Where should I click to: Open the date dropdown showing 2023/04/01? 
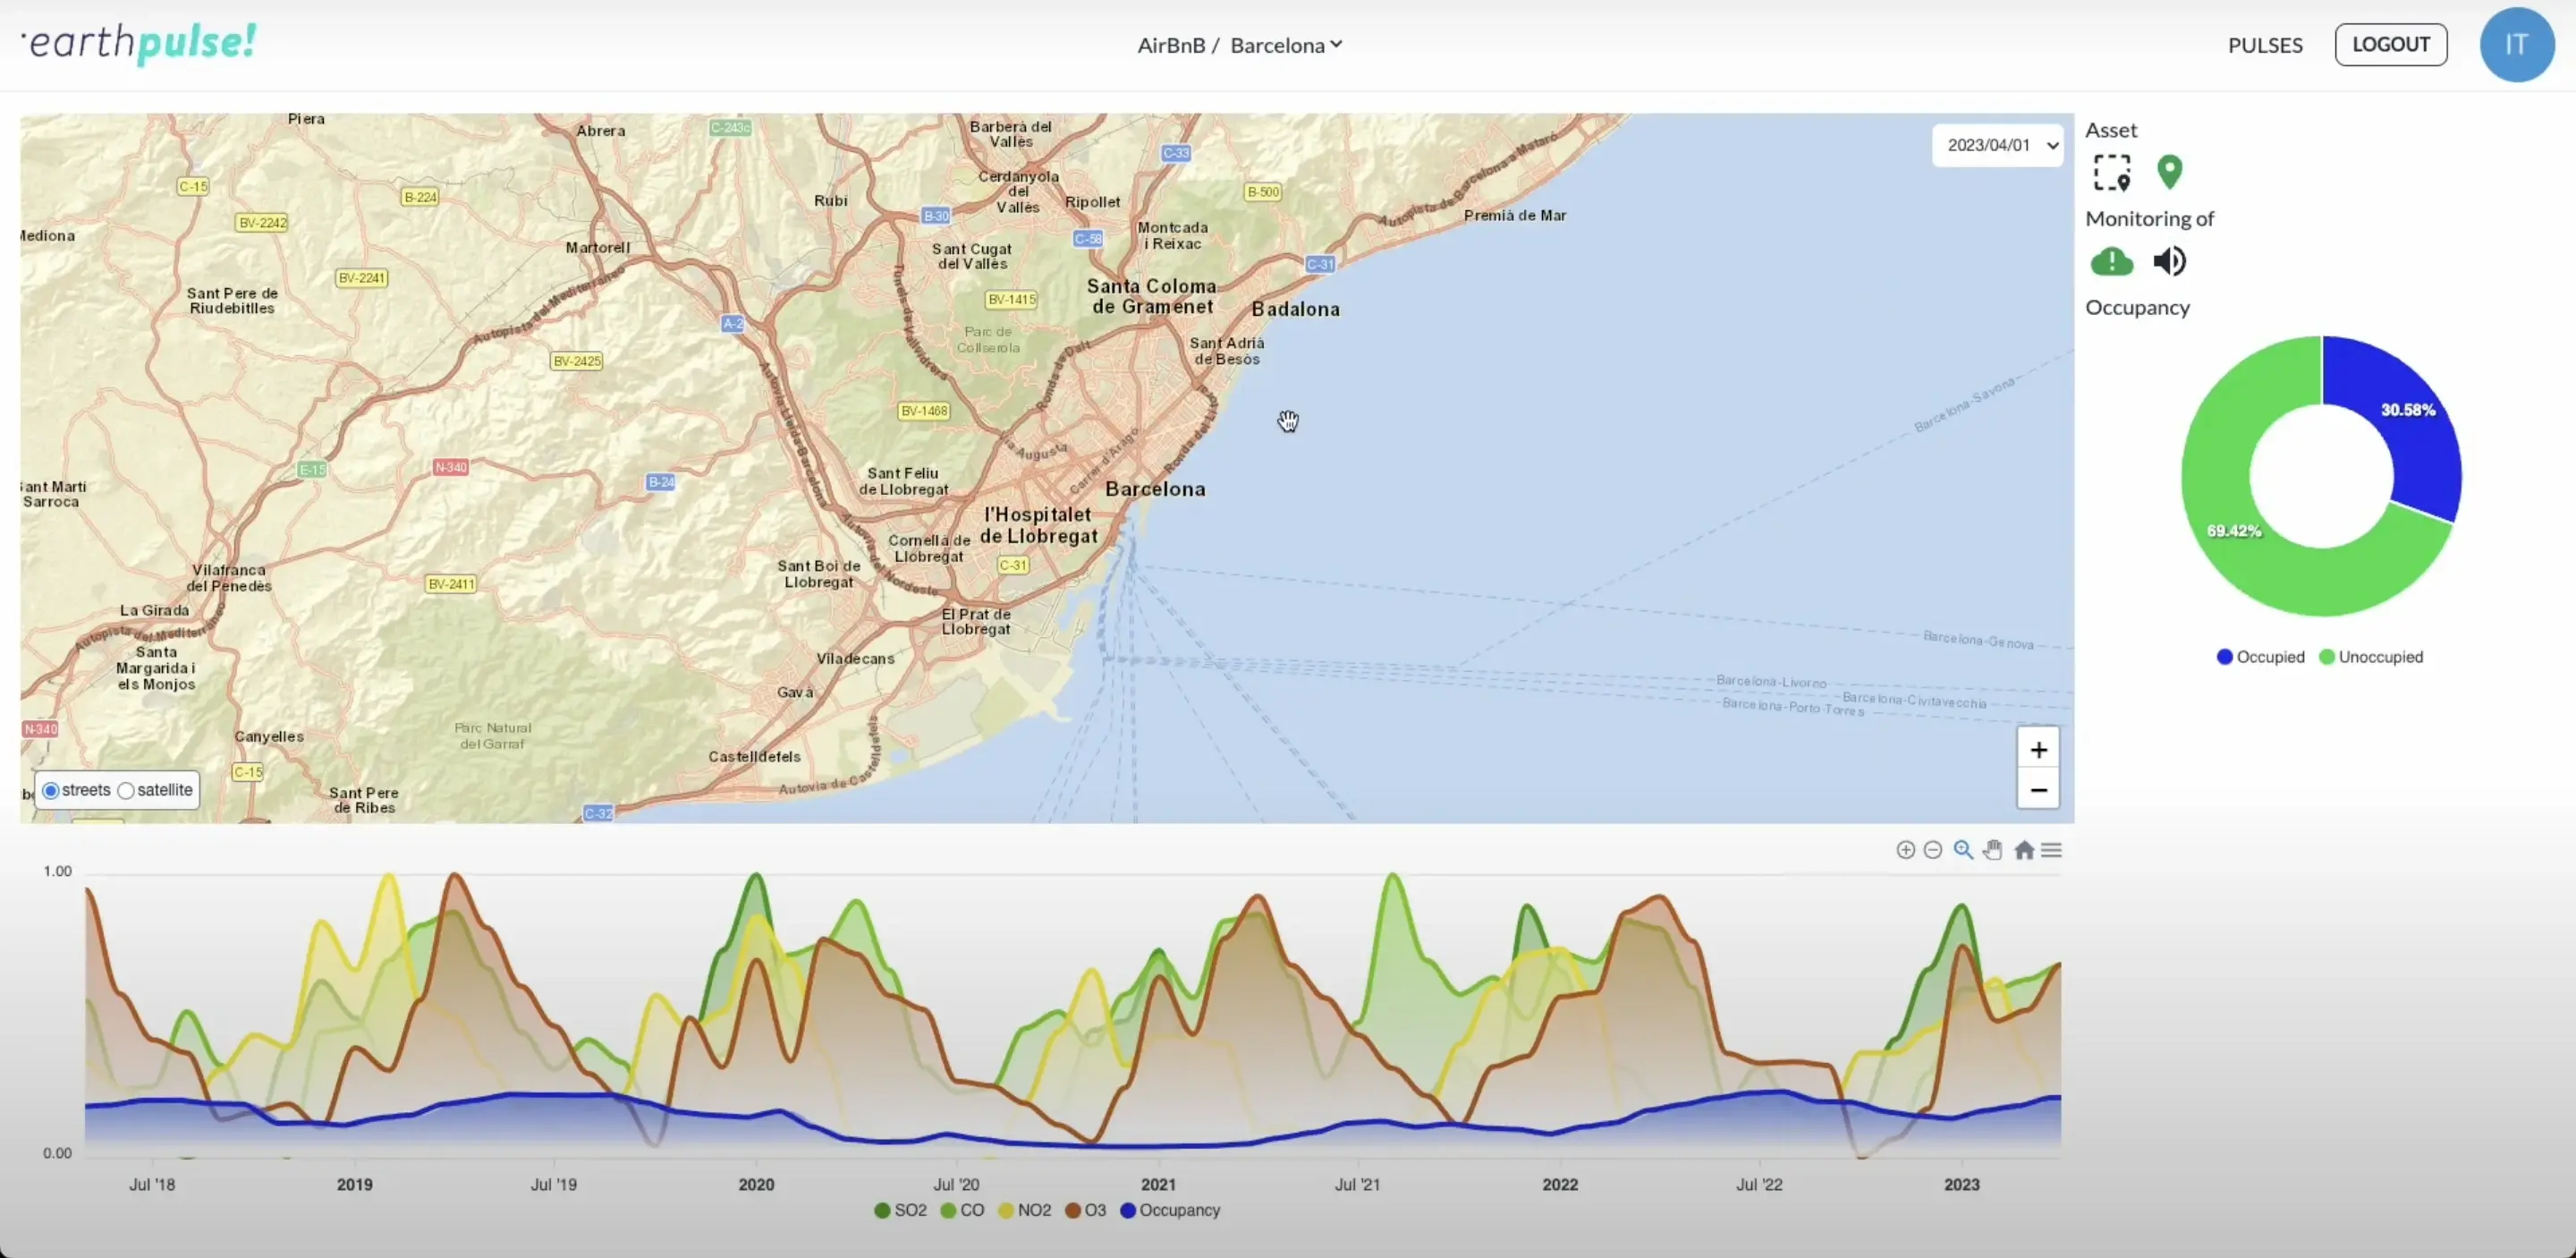click(1997, 144)
